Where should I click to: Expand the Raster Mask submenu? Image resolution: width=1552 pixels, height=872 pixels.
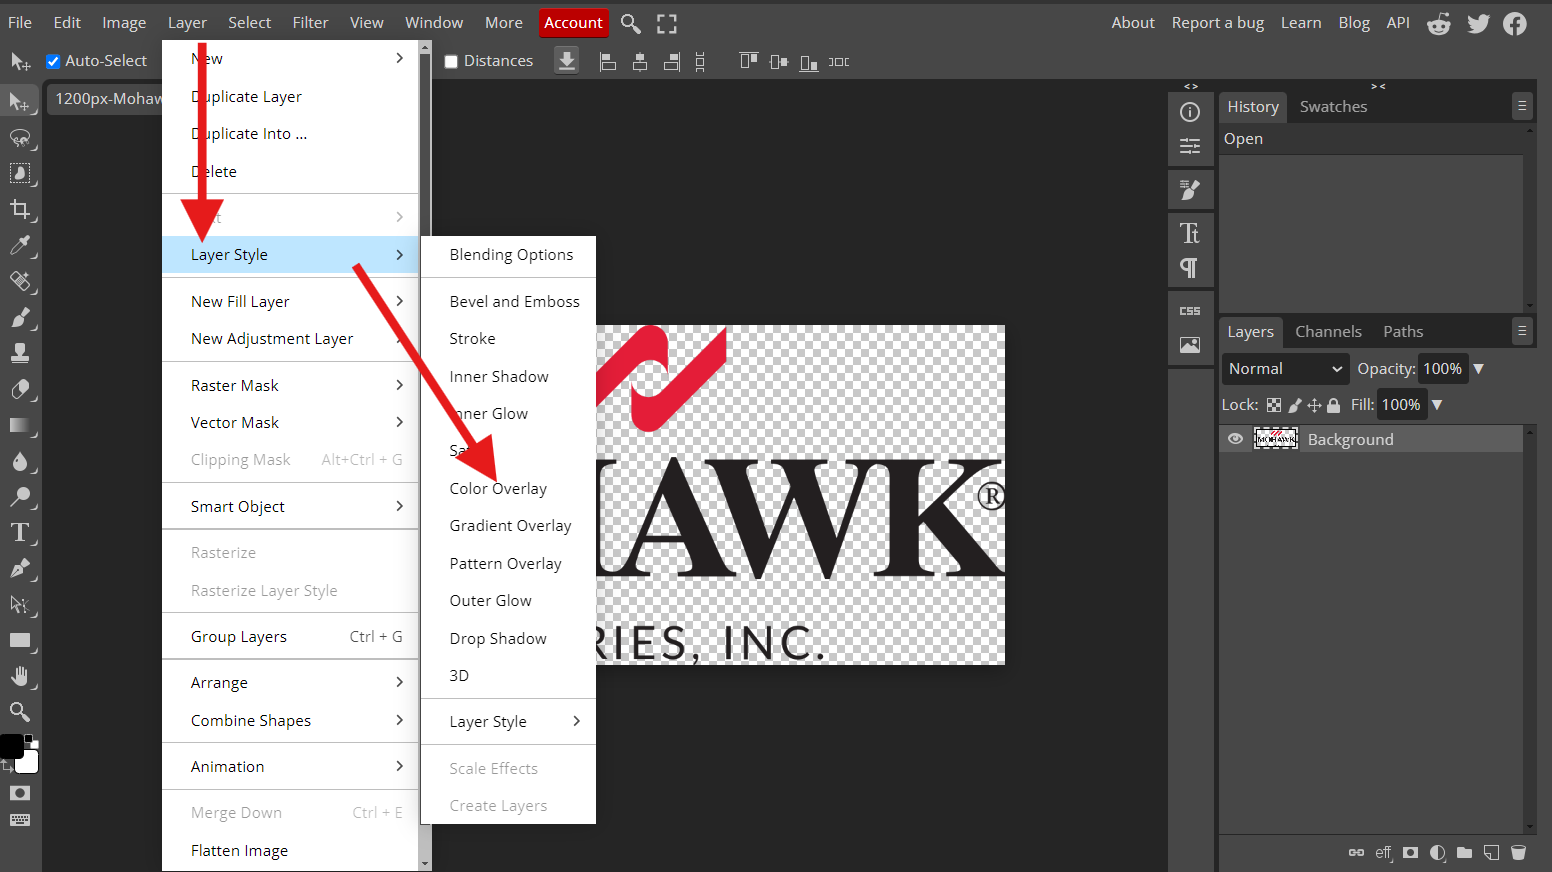point(290,386)
